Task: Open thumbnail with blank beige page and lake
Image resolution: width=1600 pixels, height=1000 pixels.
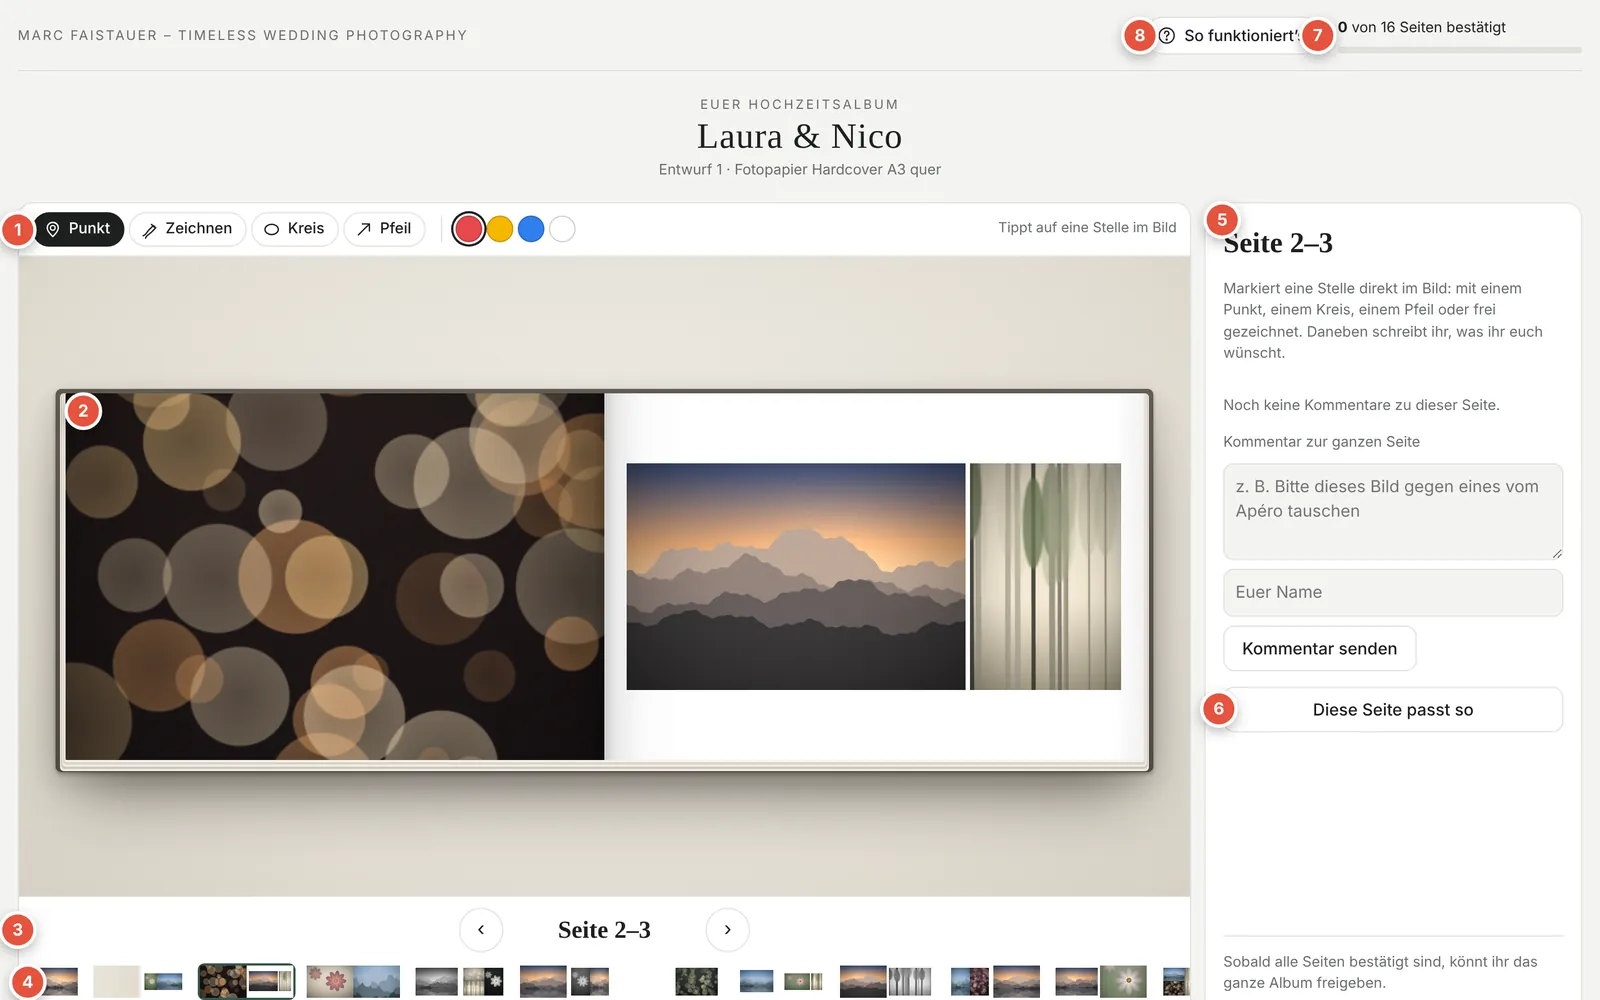Action: pyautogui.click(x=138, y=982)
